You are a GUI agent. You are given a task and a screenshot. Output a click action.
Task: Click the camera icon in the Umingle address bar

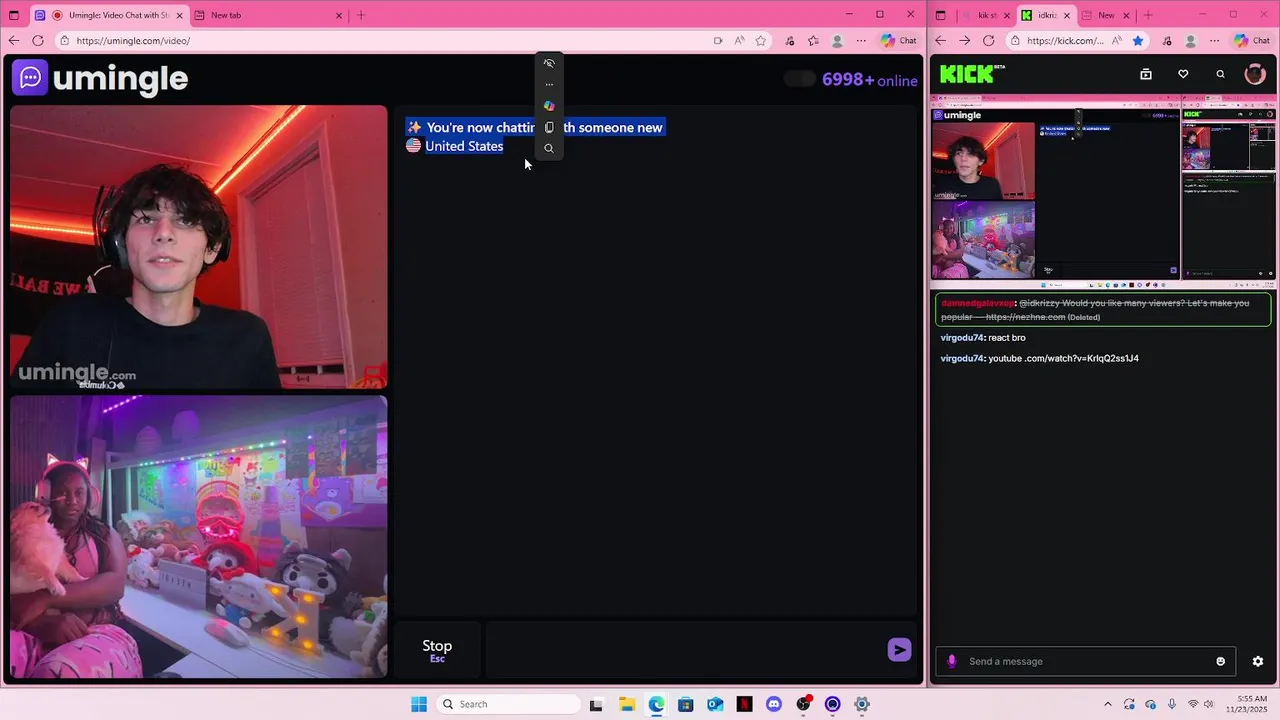tap(718, 41)
